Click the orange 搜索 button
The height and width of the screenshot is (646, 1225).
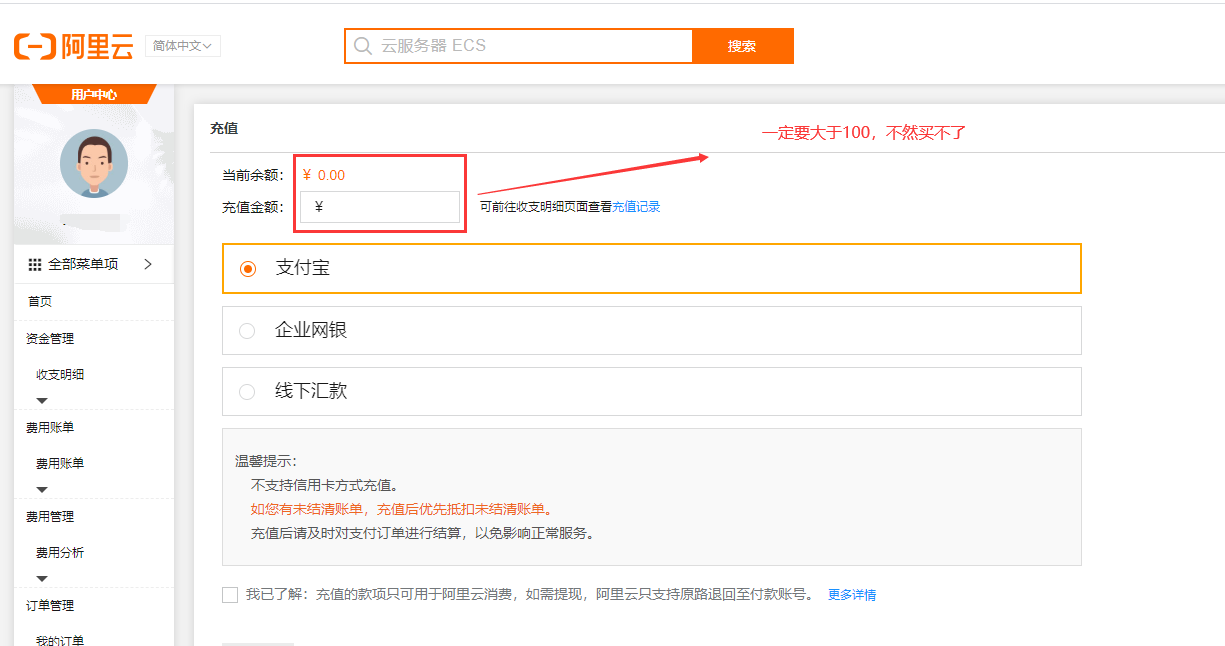coord(742,46)
